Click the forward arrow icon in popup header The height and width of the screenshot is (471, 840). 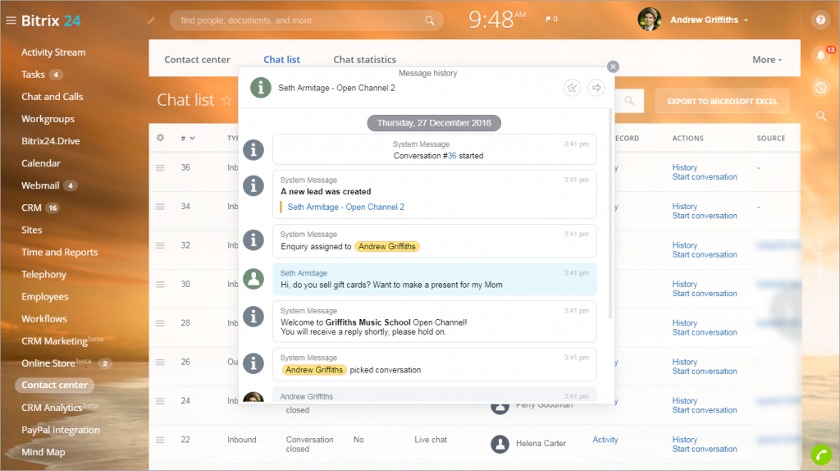pos(596,87)
